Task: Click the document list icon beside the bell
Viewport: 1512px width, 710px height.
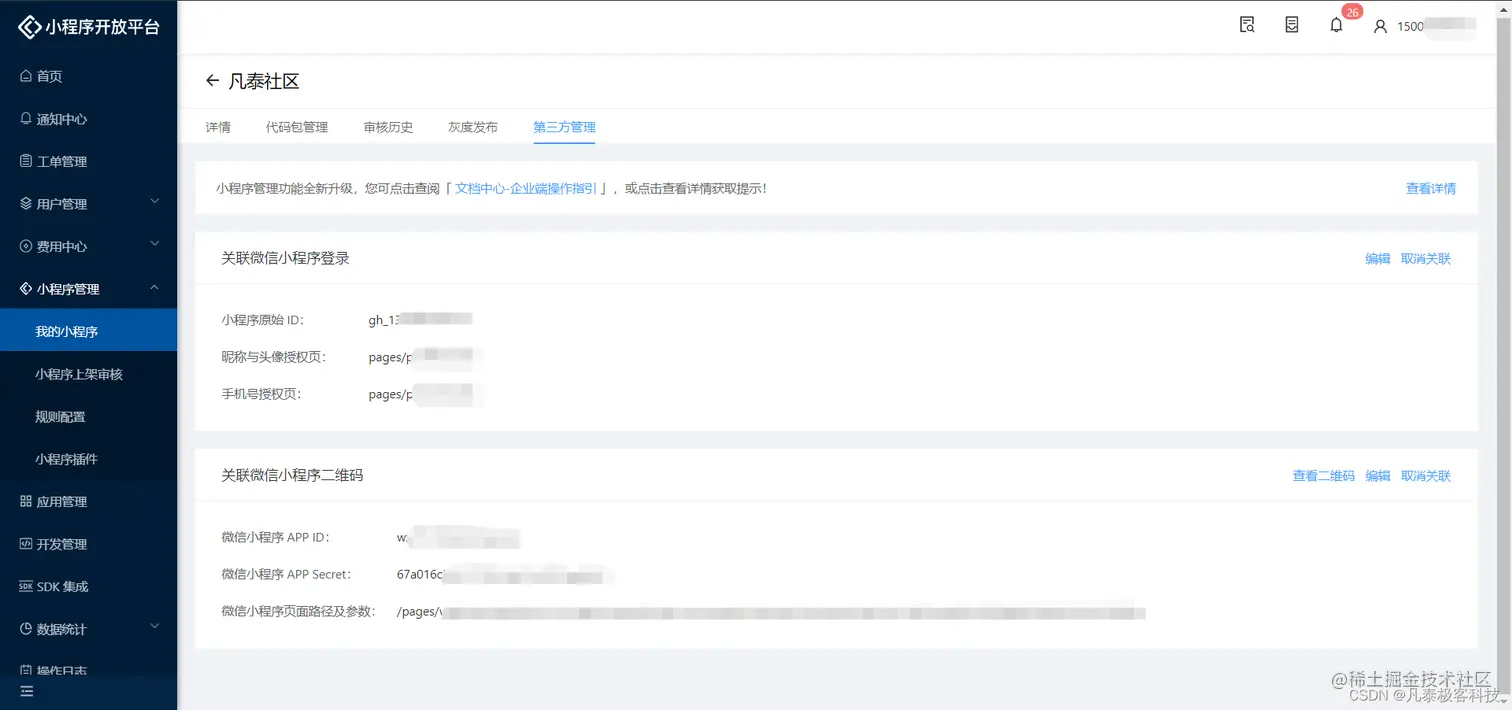Action: (1291, 25)
